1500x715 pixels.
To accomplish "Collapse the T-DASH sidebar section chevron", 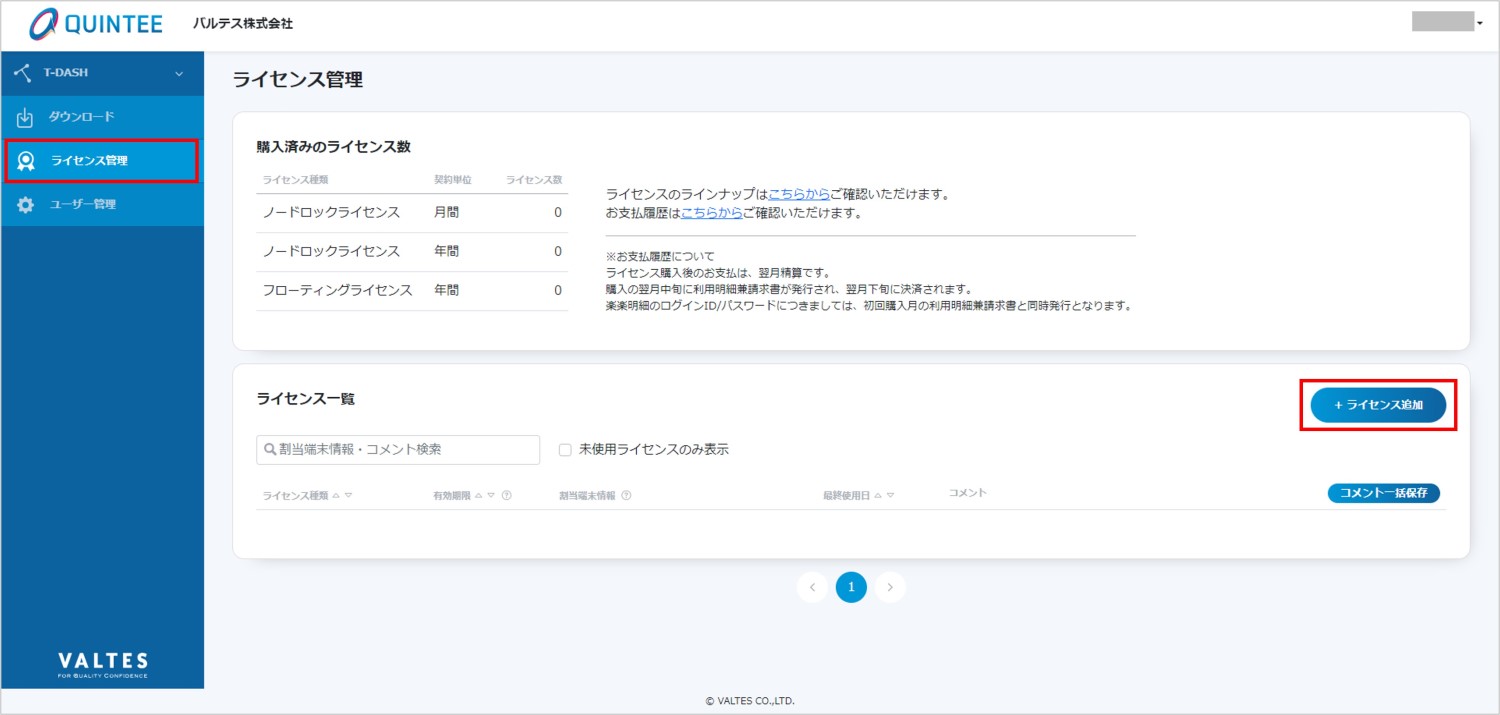I will [x=180, y=73].
